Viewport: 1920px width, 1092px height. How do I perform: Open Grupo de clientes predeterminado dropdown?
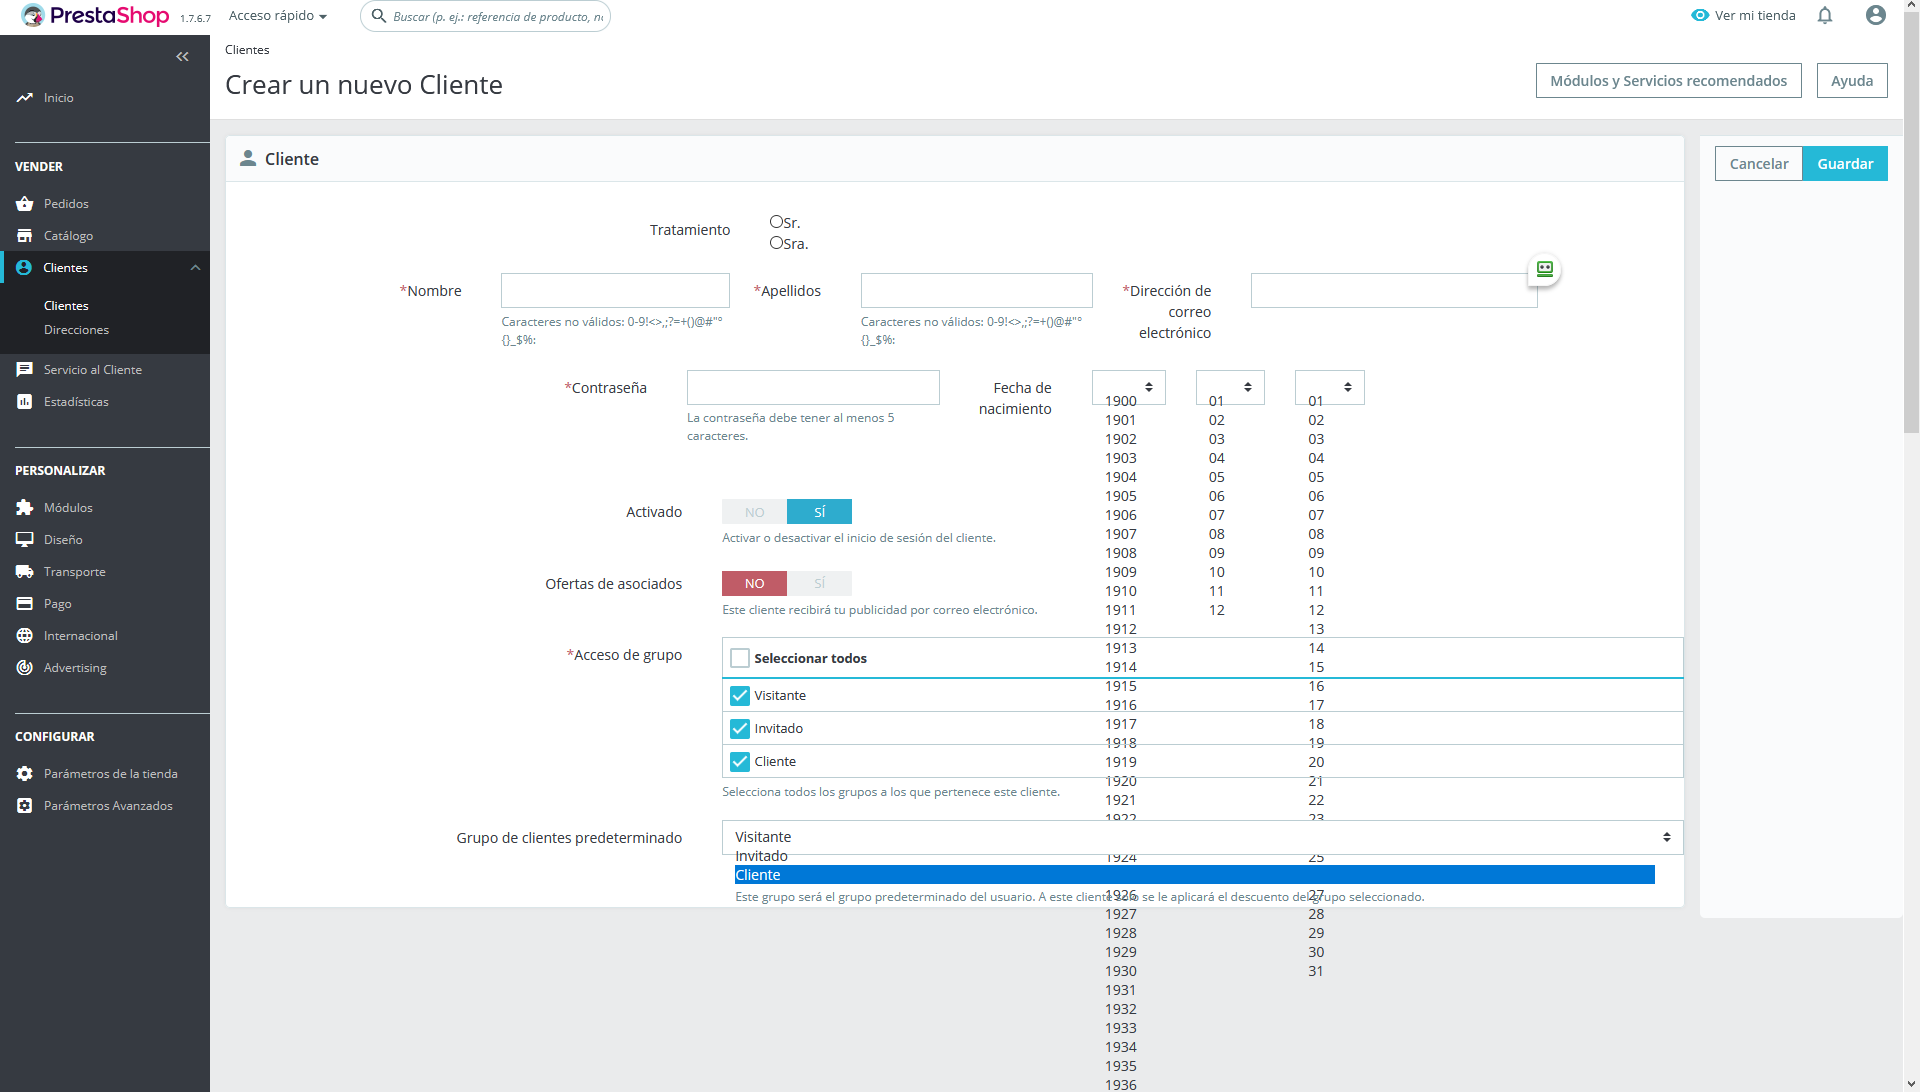[1201, 838]
